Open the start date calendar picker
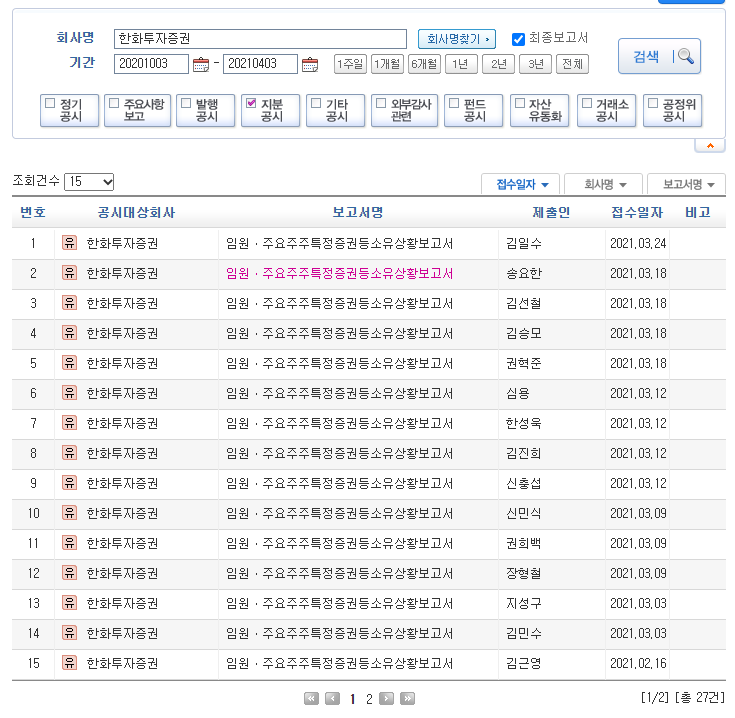The height and width of the screenshot is (718, 735). coord(201,64)
